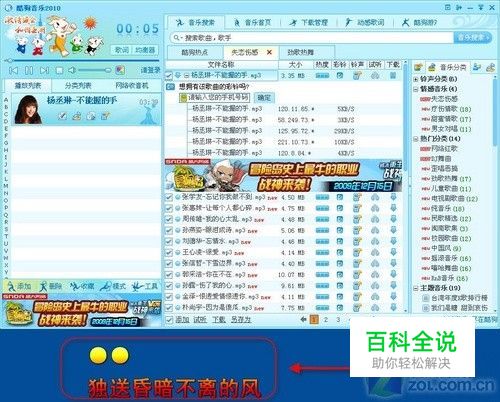Go to page 2 of results

point(326,320)
